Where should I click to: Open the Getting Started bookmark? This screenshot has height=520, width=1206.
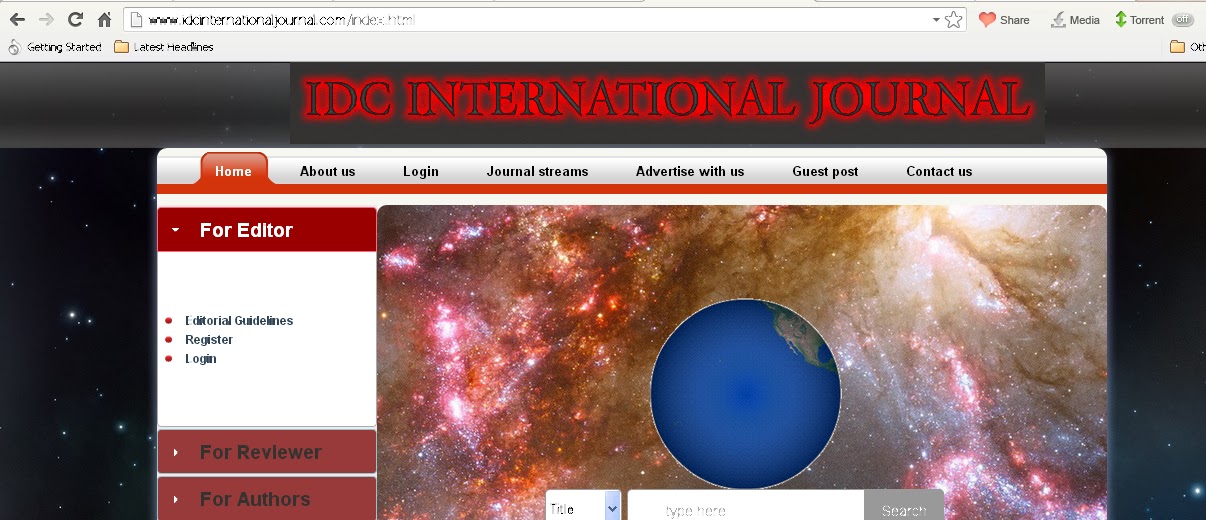(55, 47)
